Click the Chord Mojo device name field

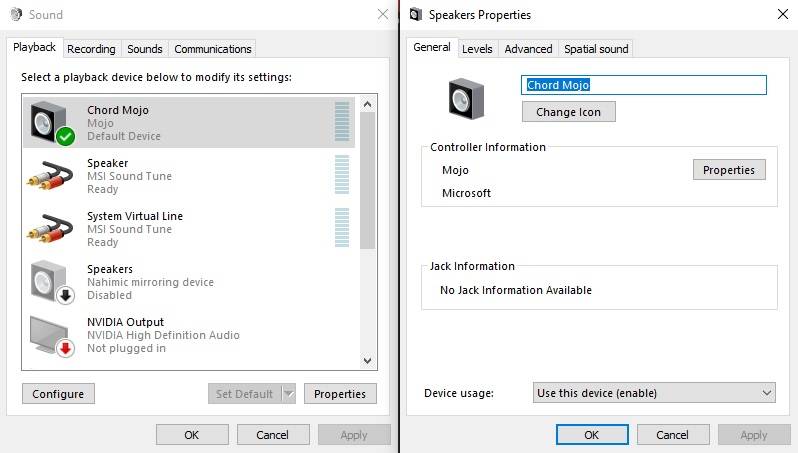click(x=644, y=85)
